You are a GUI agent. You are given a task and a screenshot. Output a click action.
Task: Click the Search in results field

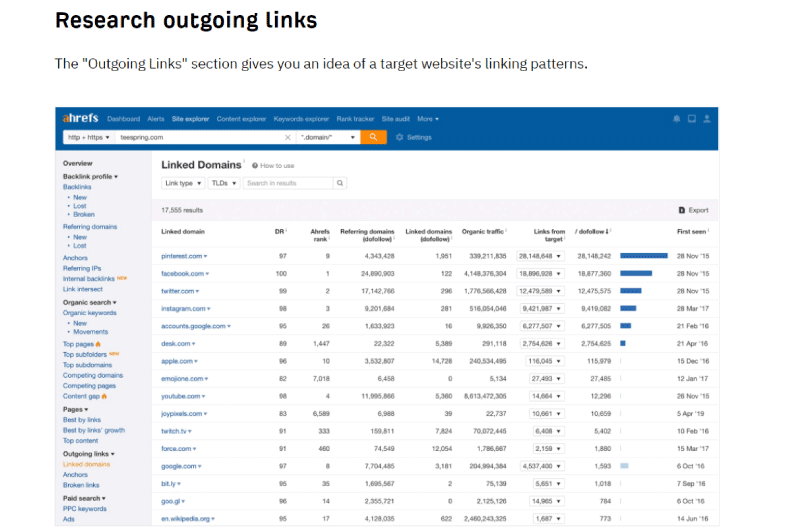point(288,183)
